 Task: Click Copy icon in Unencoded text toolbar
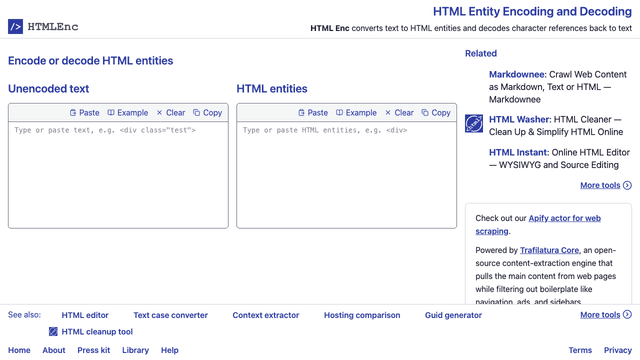point(196,113)
